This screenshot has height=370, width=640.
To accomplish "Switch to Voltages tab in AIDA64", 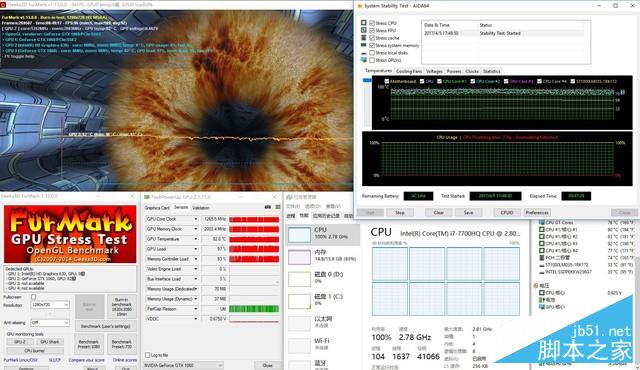I will 434,71.
